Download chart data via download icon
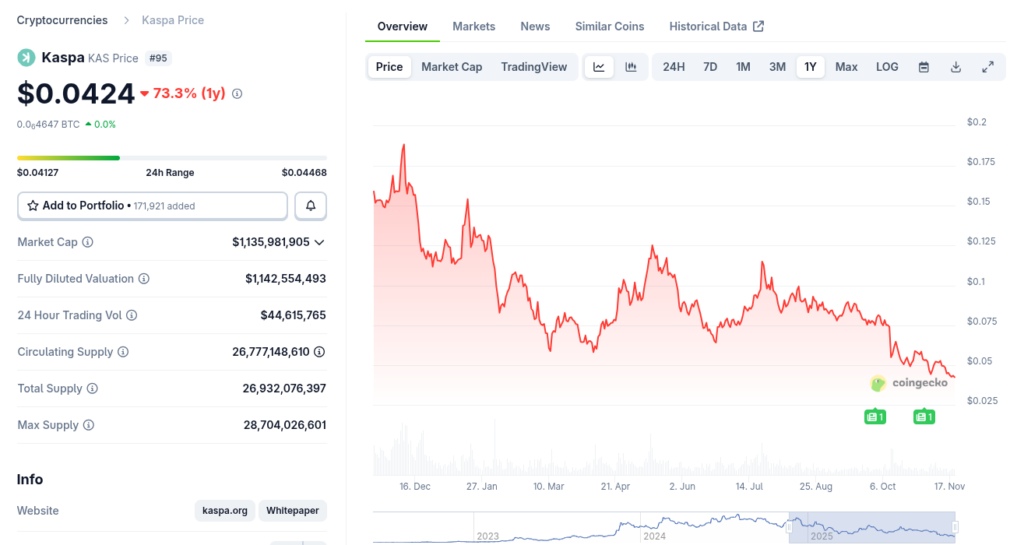 coord(956,67)
